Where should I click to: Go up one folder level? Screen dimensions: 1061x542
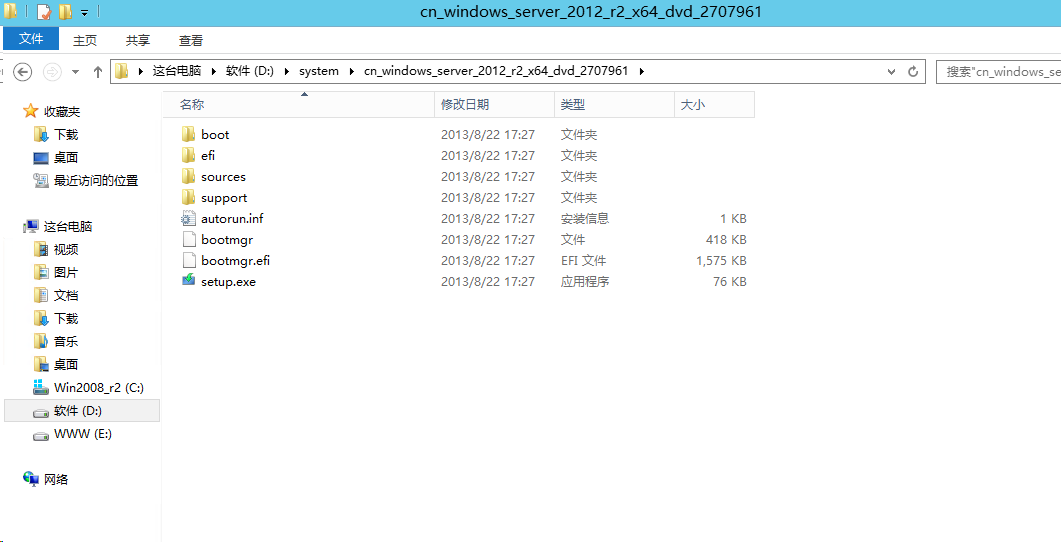(97, 71)
